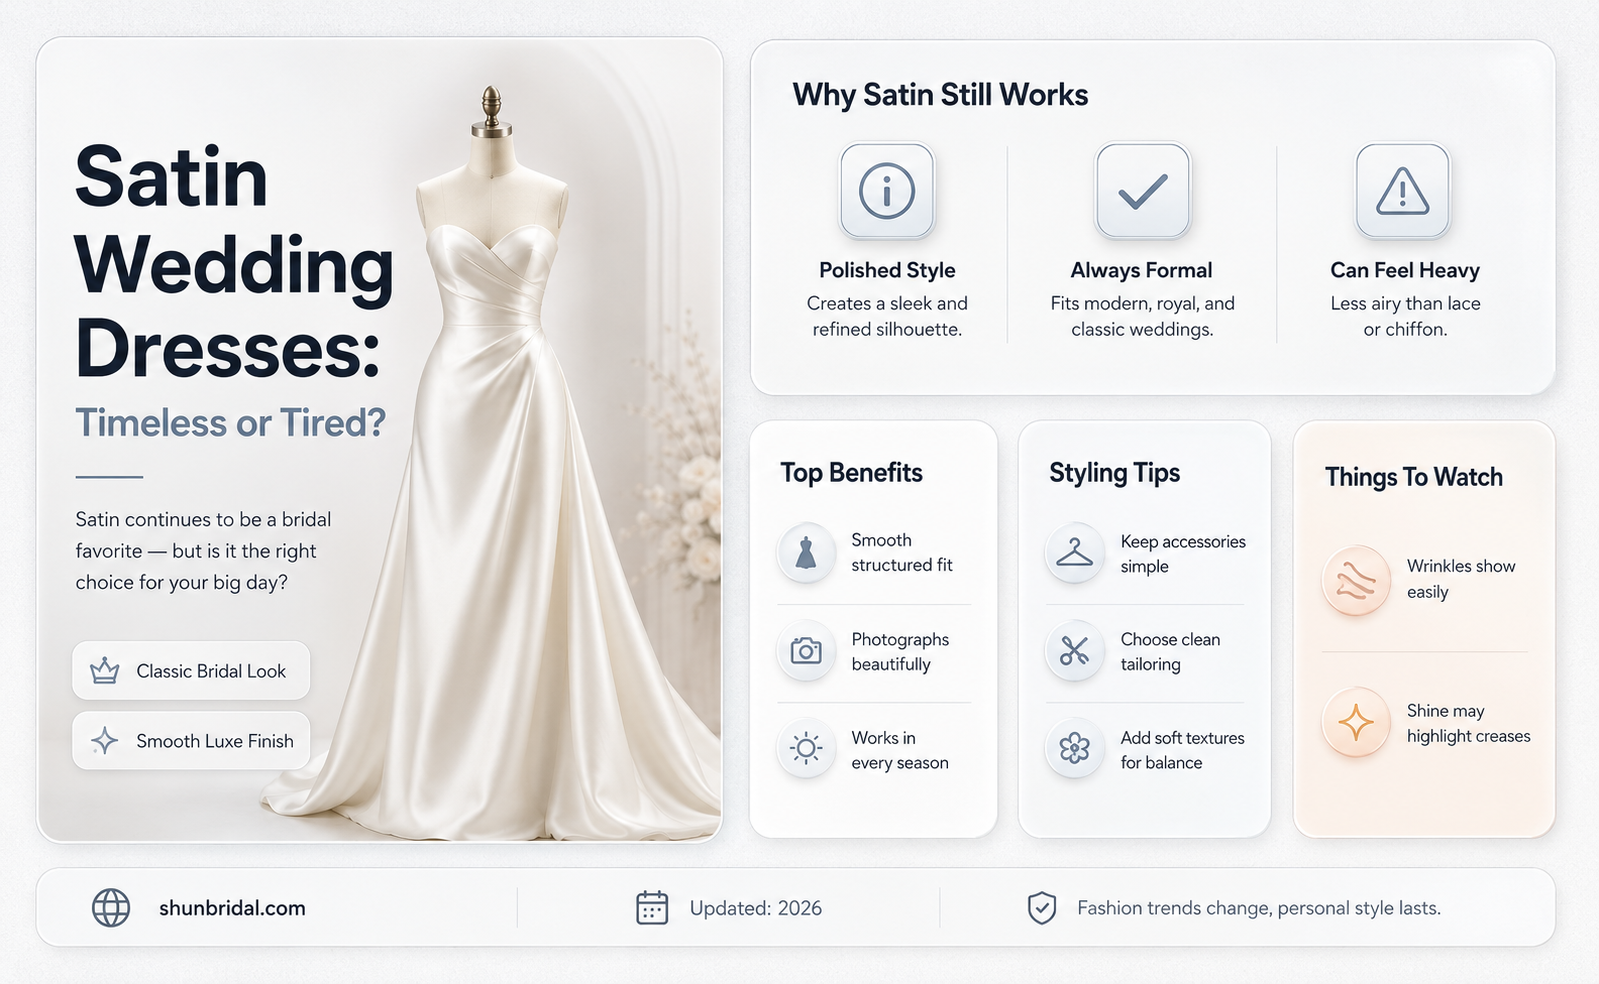1599x984 pixels.
Task: Click the Wrinkles show easily text
Action: point(1461,579)
